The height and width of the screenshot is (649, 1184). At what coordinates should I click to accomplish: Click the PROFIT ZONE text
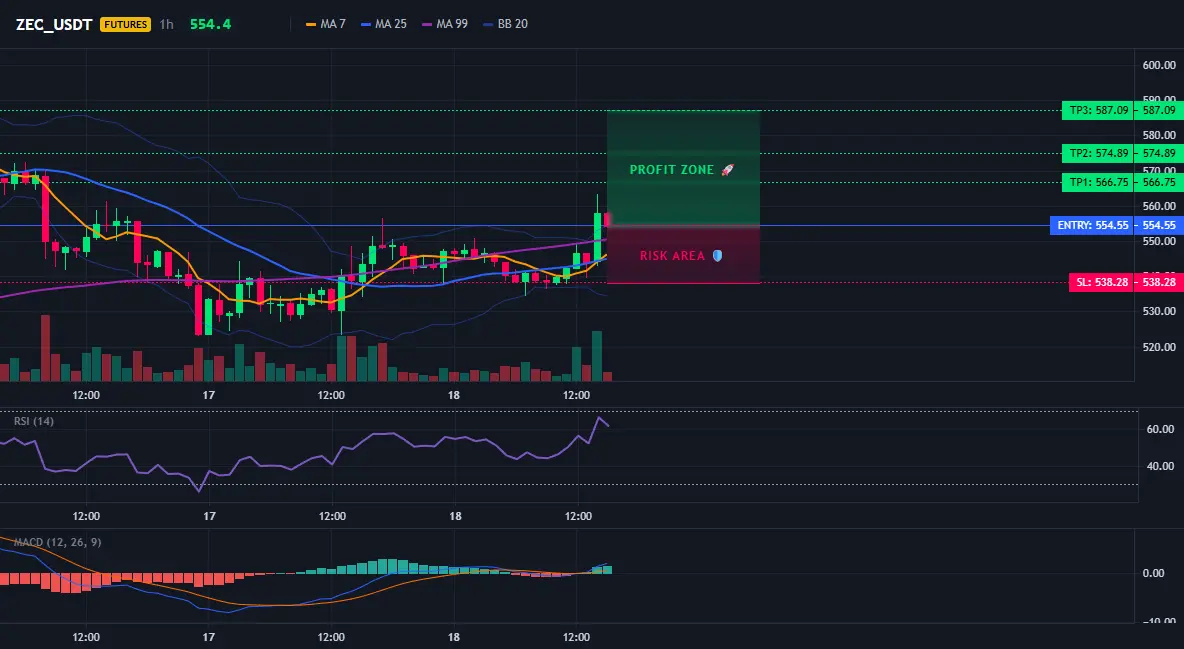[672, 170]
